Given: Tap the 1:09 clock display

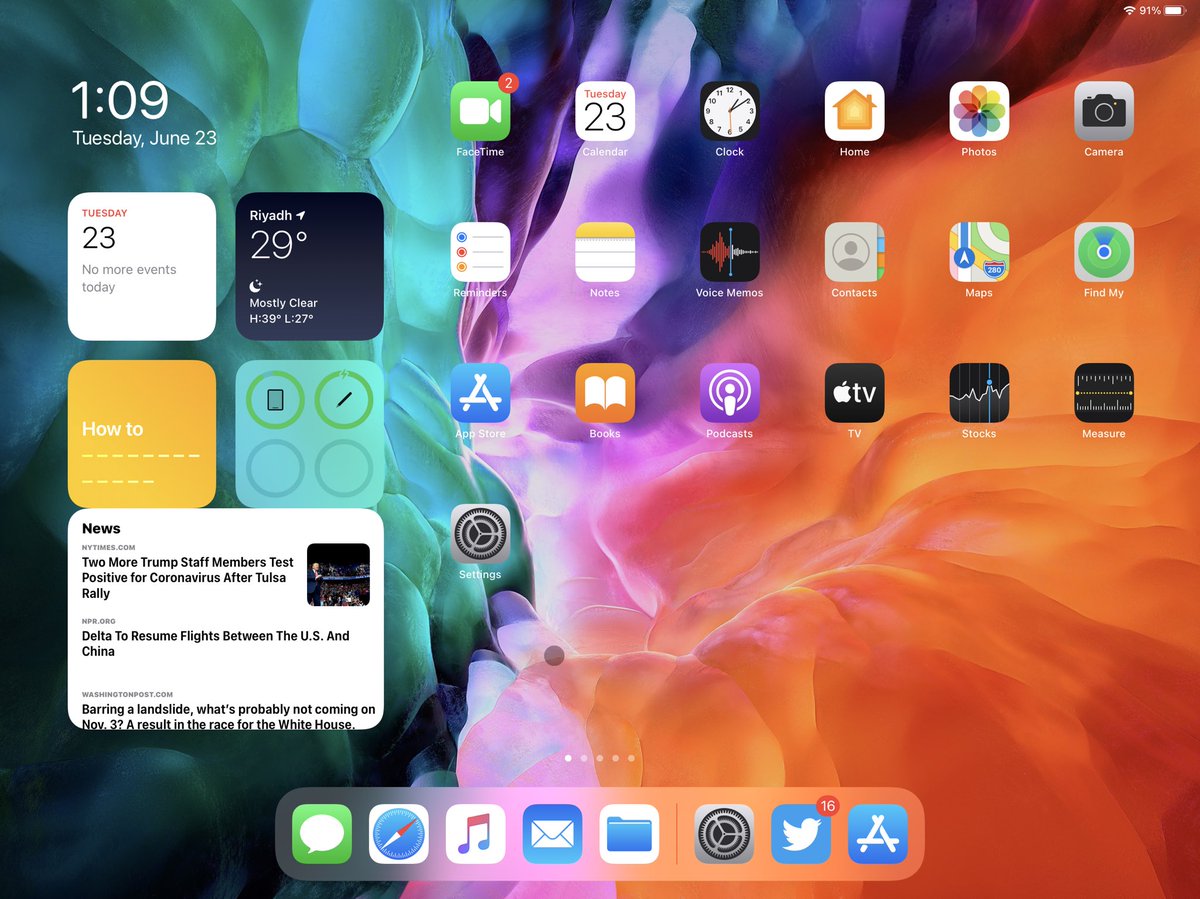Looking at the screenshot, I should pyautogui.click(x=120, y=101).
